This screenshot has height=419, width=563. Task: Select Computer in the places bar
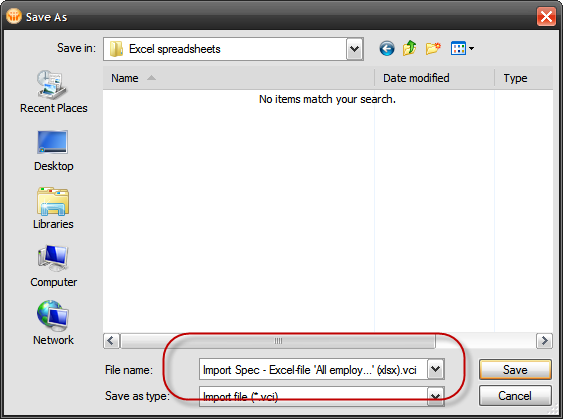coord(53,266)
